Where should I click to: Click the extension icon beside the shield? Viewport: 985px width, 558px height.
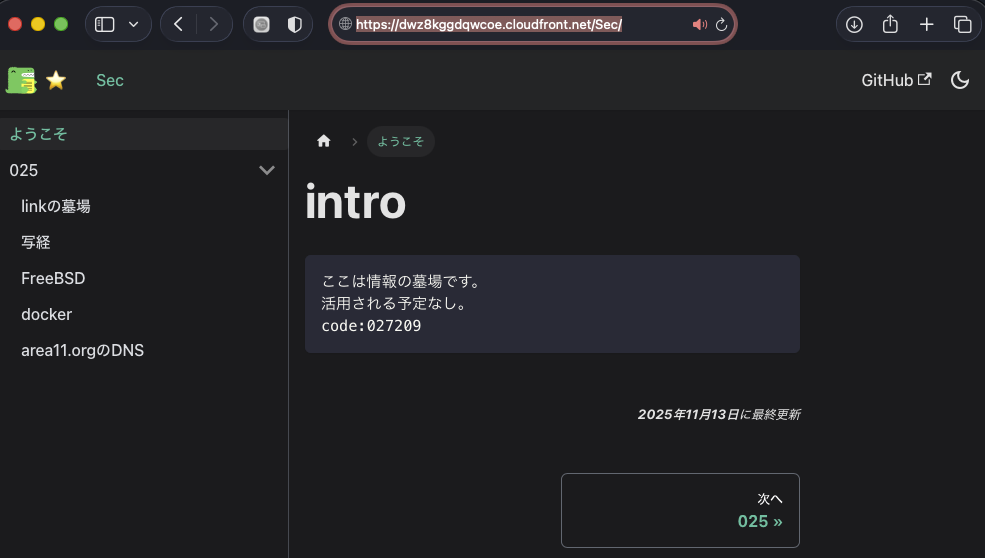(x=261, y=25)
